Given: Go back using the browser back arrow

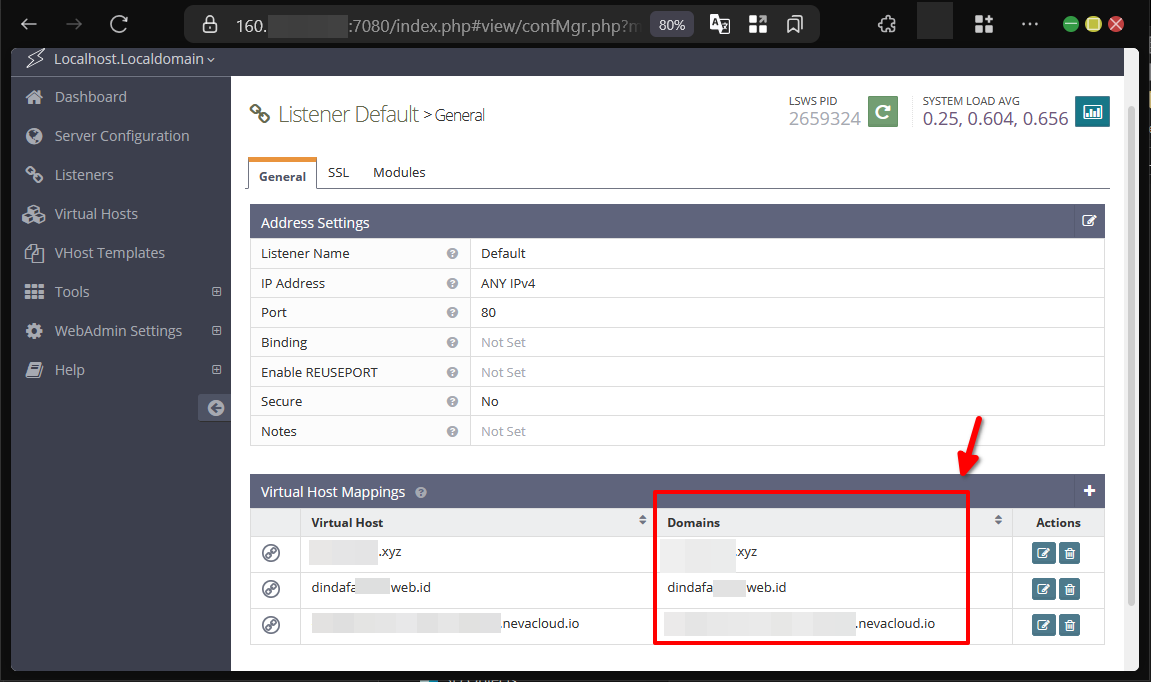Looking at the screenshot, I should click(29, 24).
